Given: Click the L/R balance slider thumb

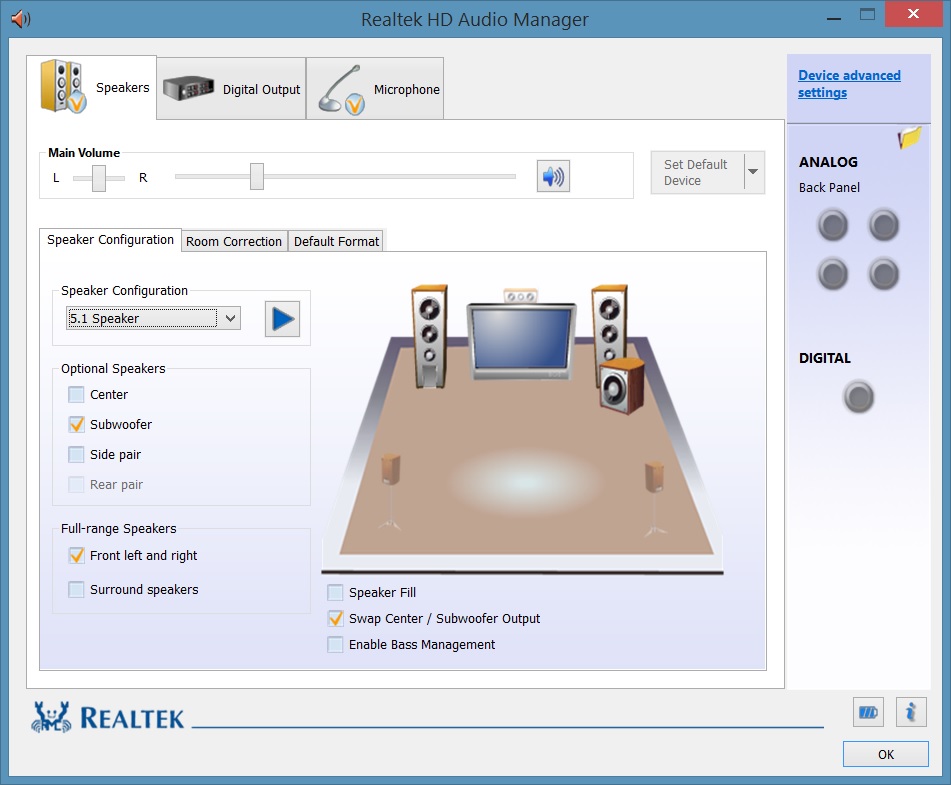Looking at the screenshot, I should pos(99,178).
